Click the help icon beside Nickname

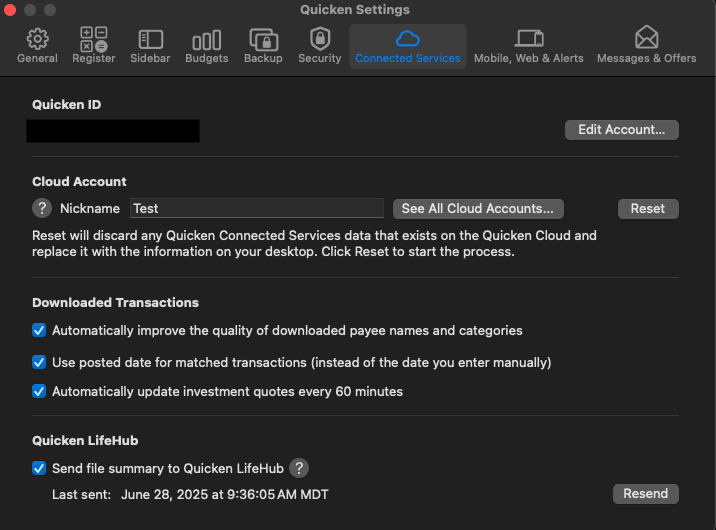42,209
